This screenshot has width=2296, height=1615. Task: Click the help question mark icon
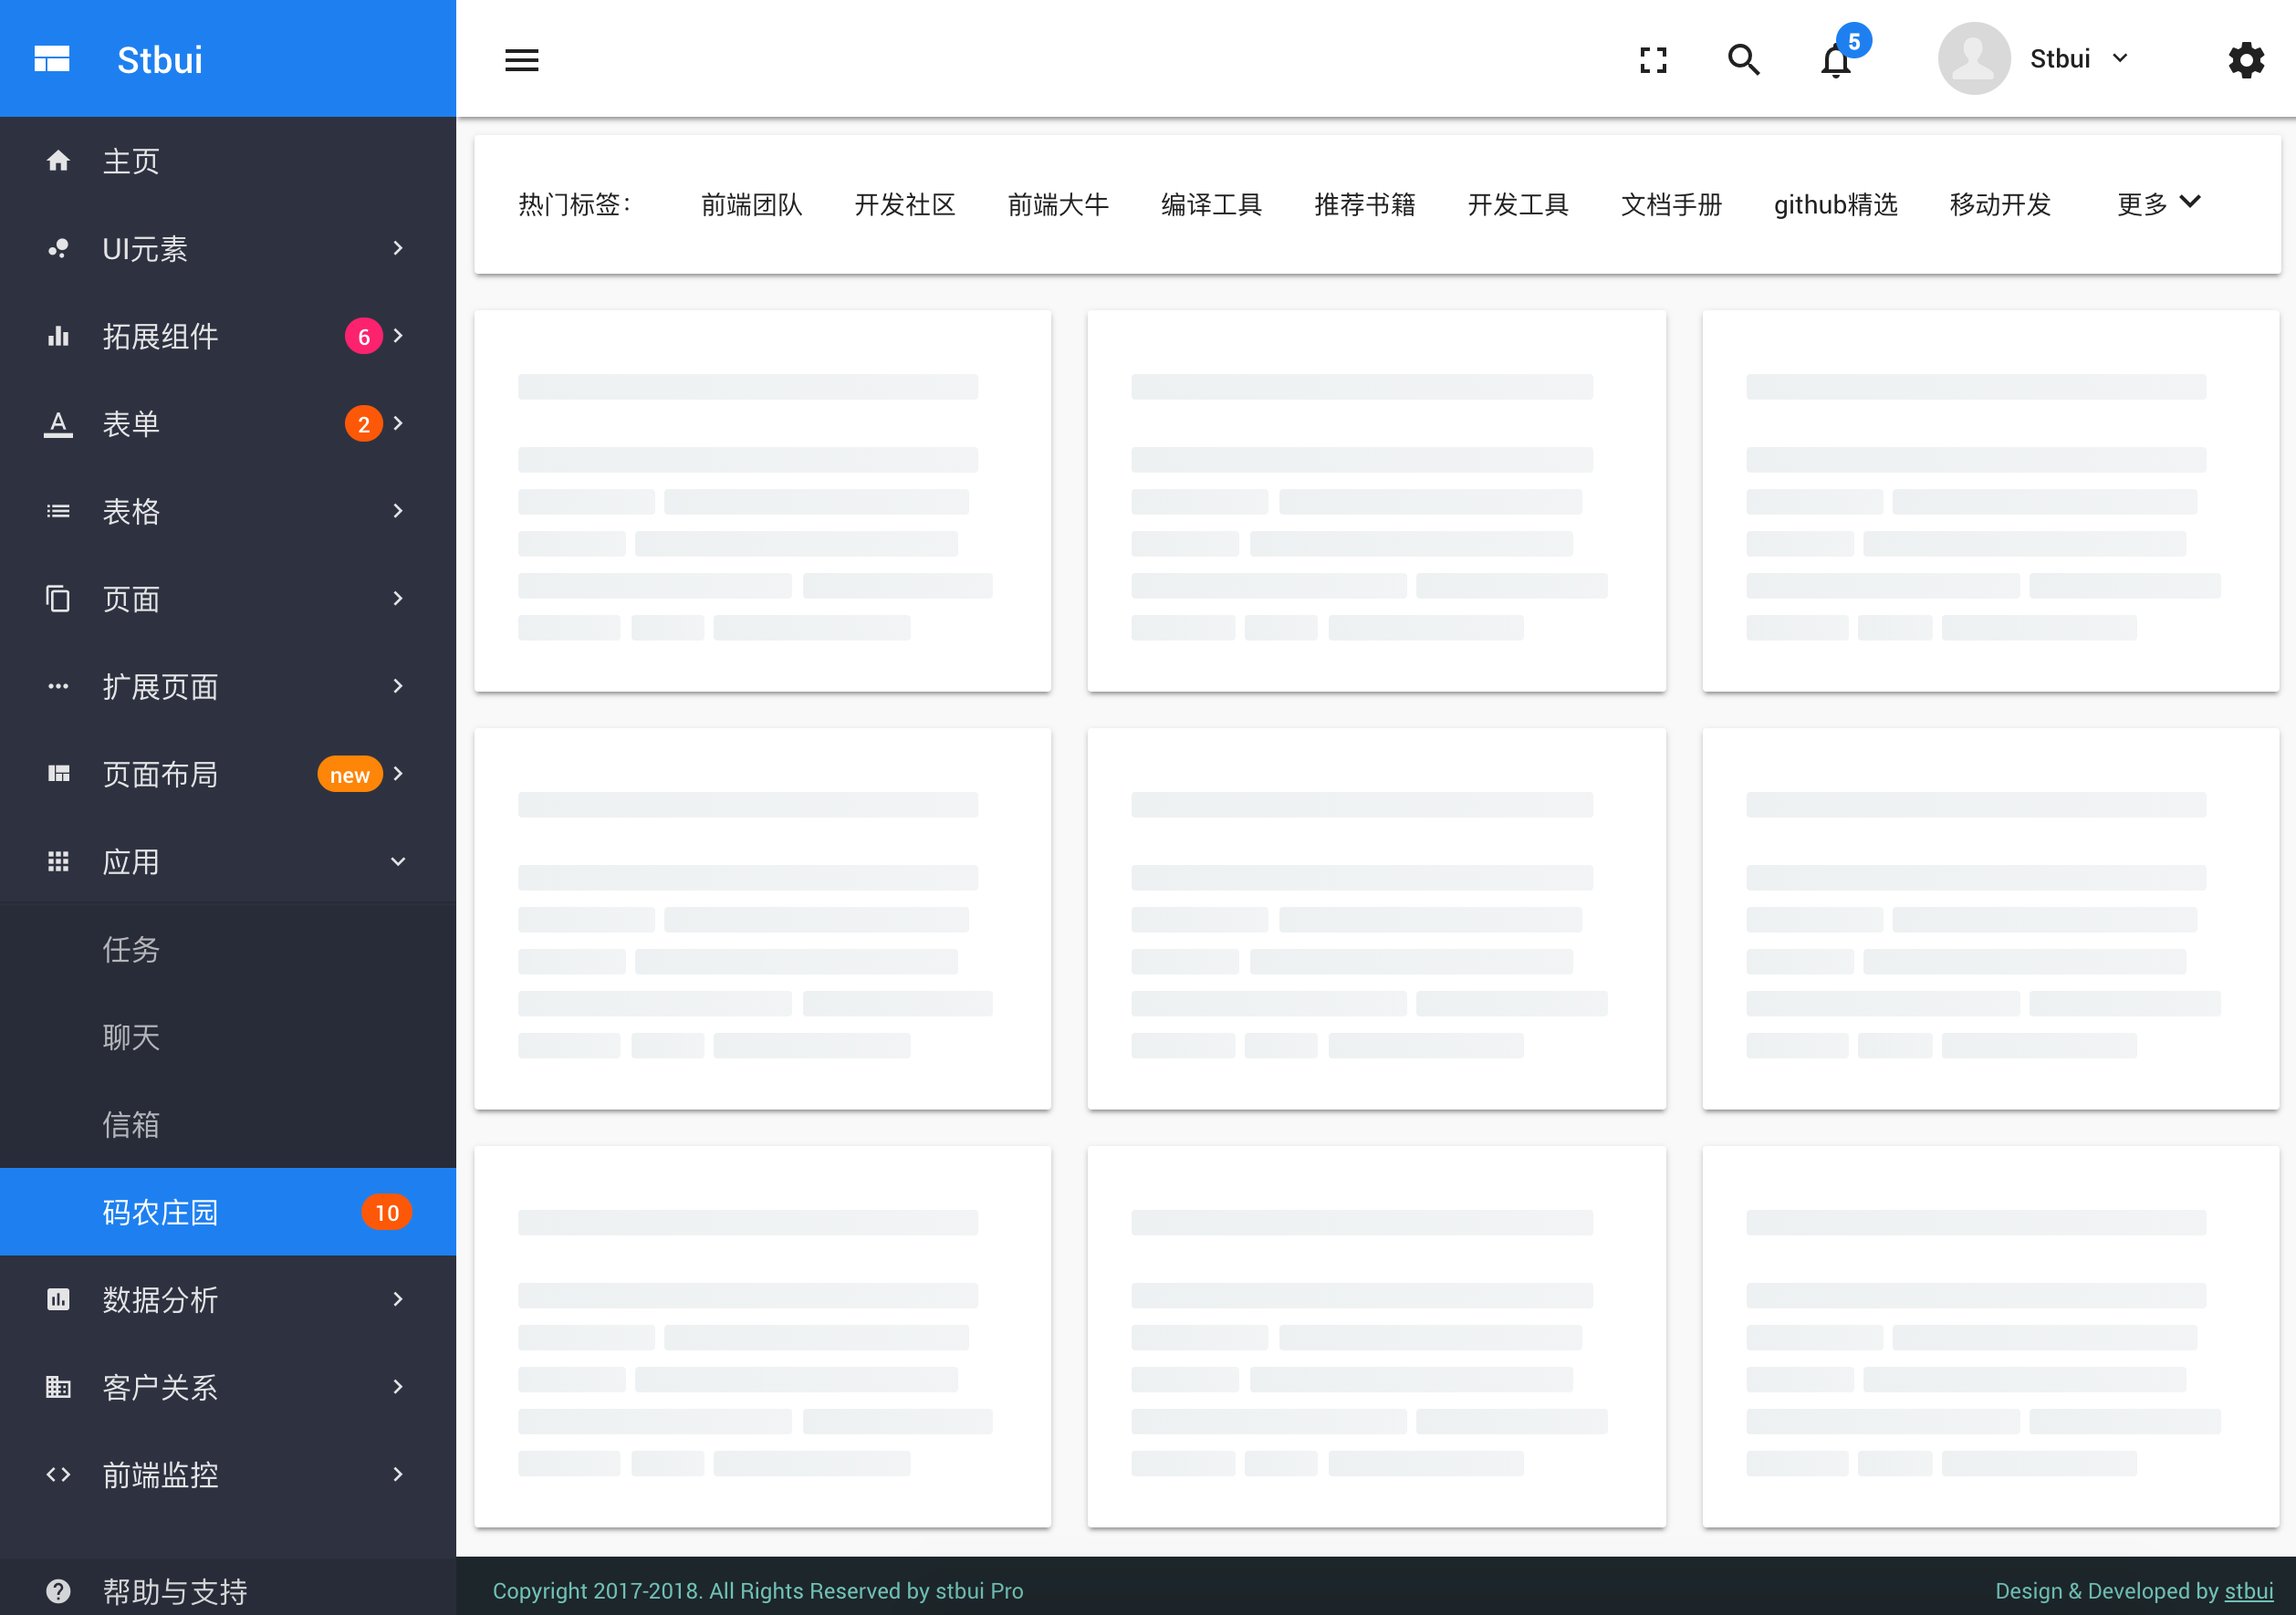pyautogui.click(x=58, y=1590)
